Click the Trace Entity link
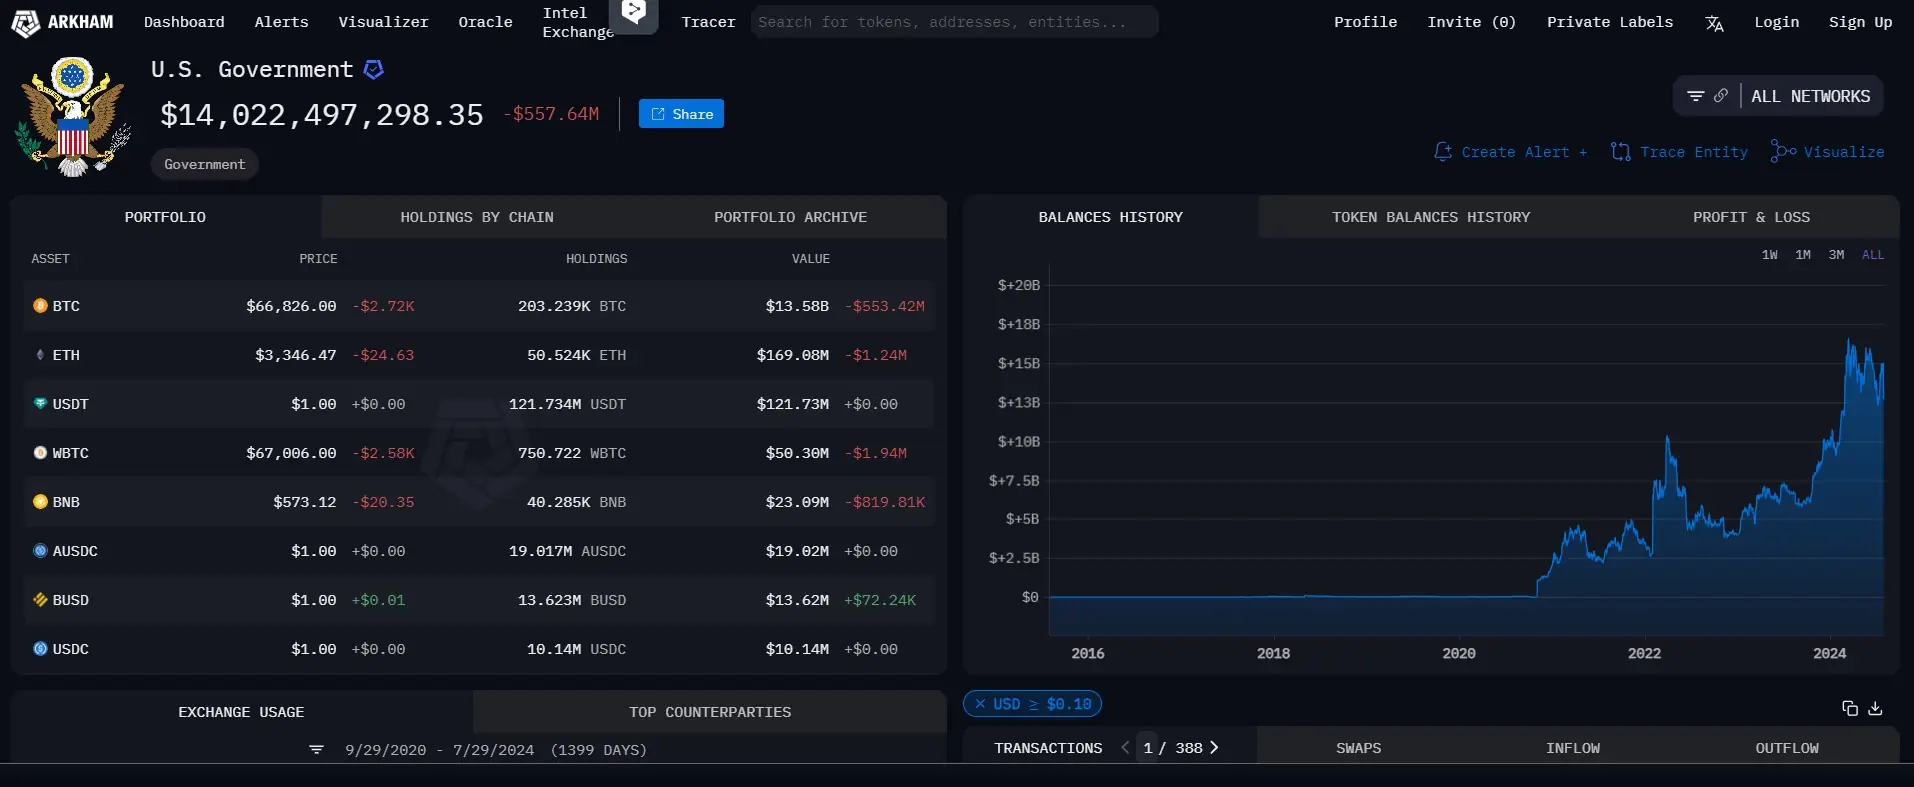The width and height of the screenshot is (1914, 787). tap(1680, 152)
